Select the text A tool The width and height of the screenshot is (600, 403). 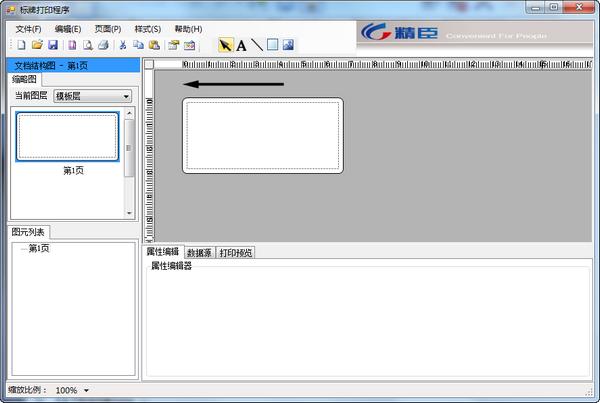pos(241,45)
